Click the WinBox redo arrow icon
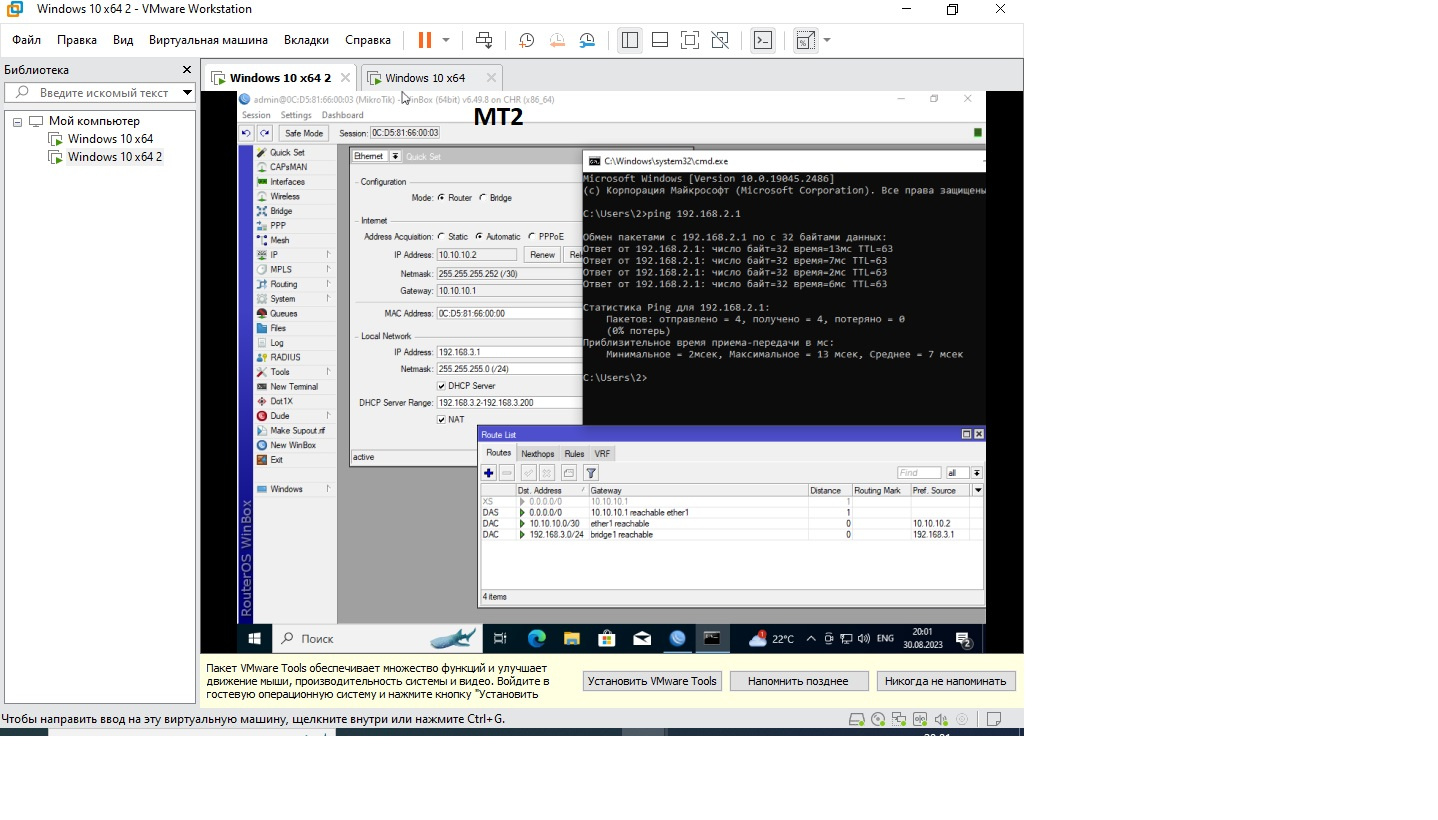 pyautogui.click(x=264, y=133)
